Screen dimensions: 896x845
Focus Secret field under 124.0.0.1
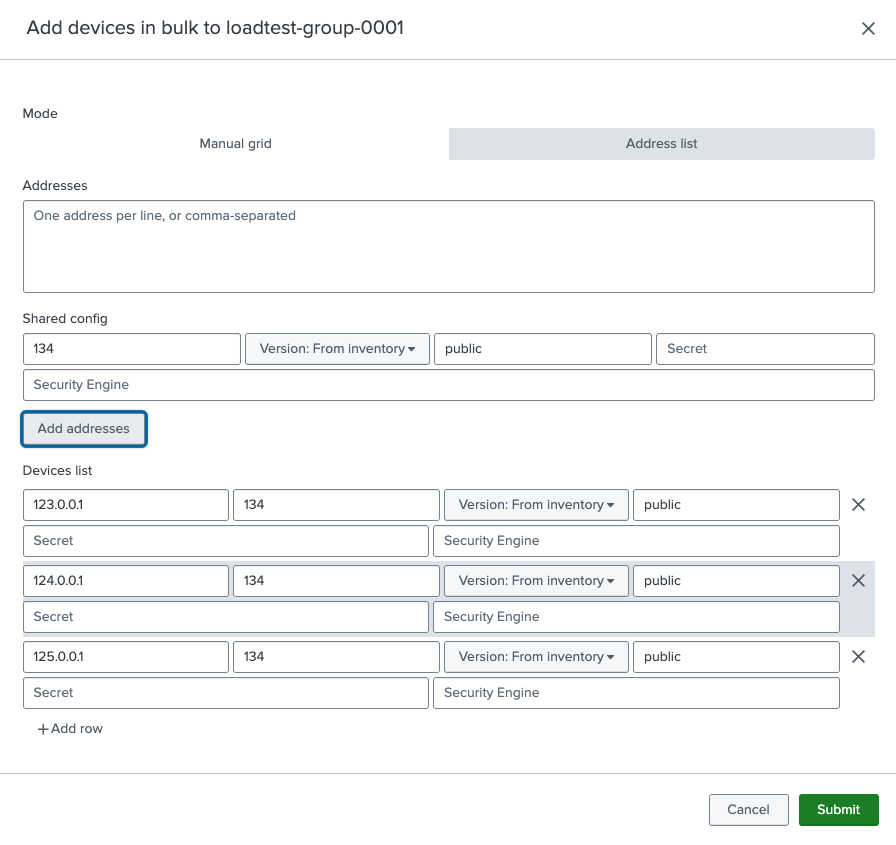[x=226, y=616]
